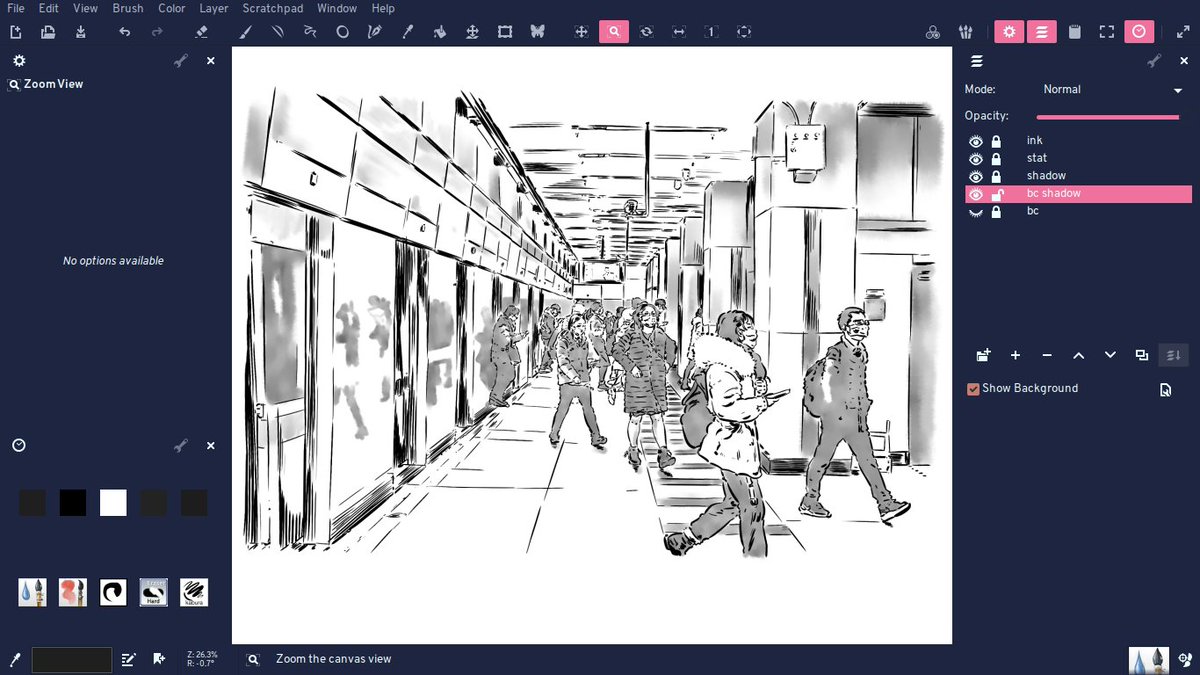Screen dimensions: 1200x675
Task: Pick the Kabura brush in brush history
Action: [194, 592]
